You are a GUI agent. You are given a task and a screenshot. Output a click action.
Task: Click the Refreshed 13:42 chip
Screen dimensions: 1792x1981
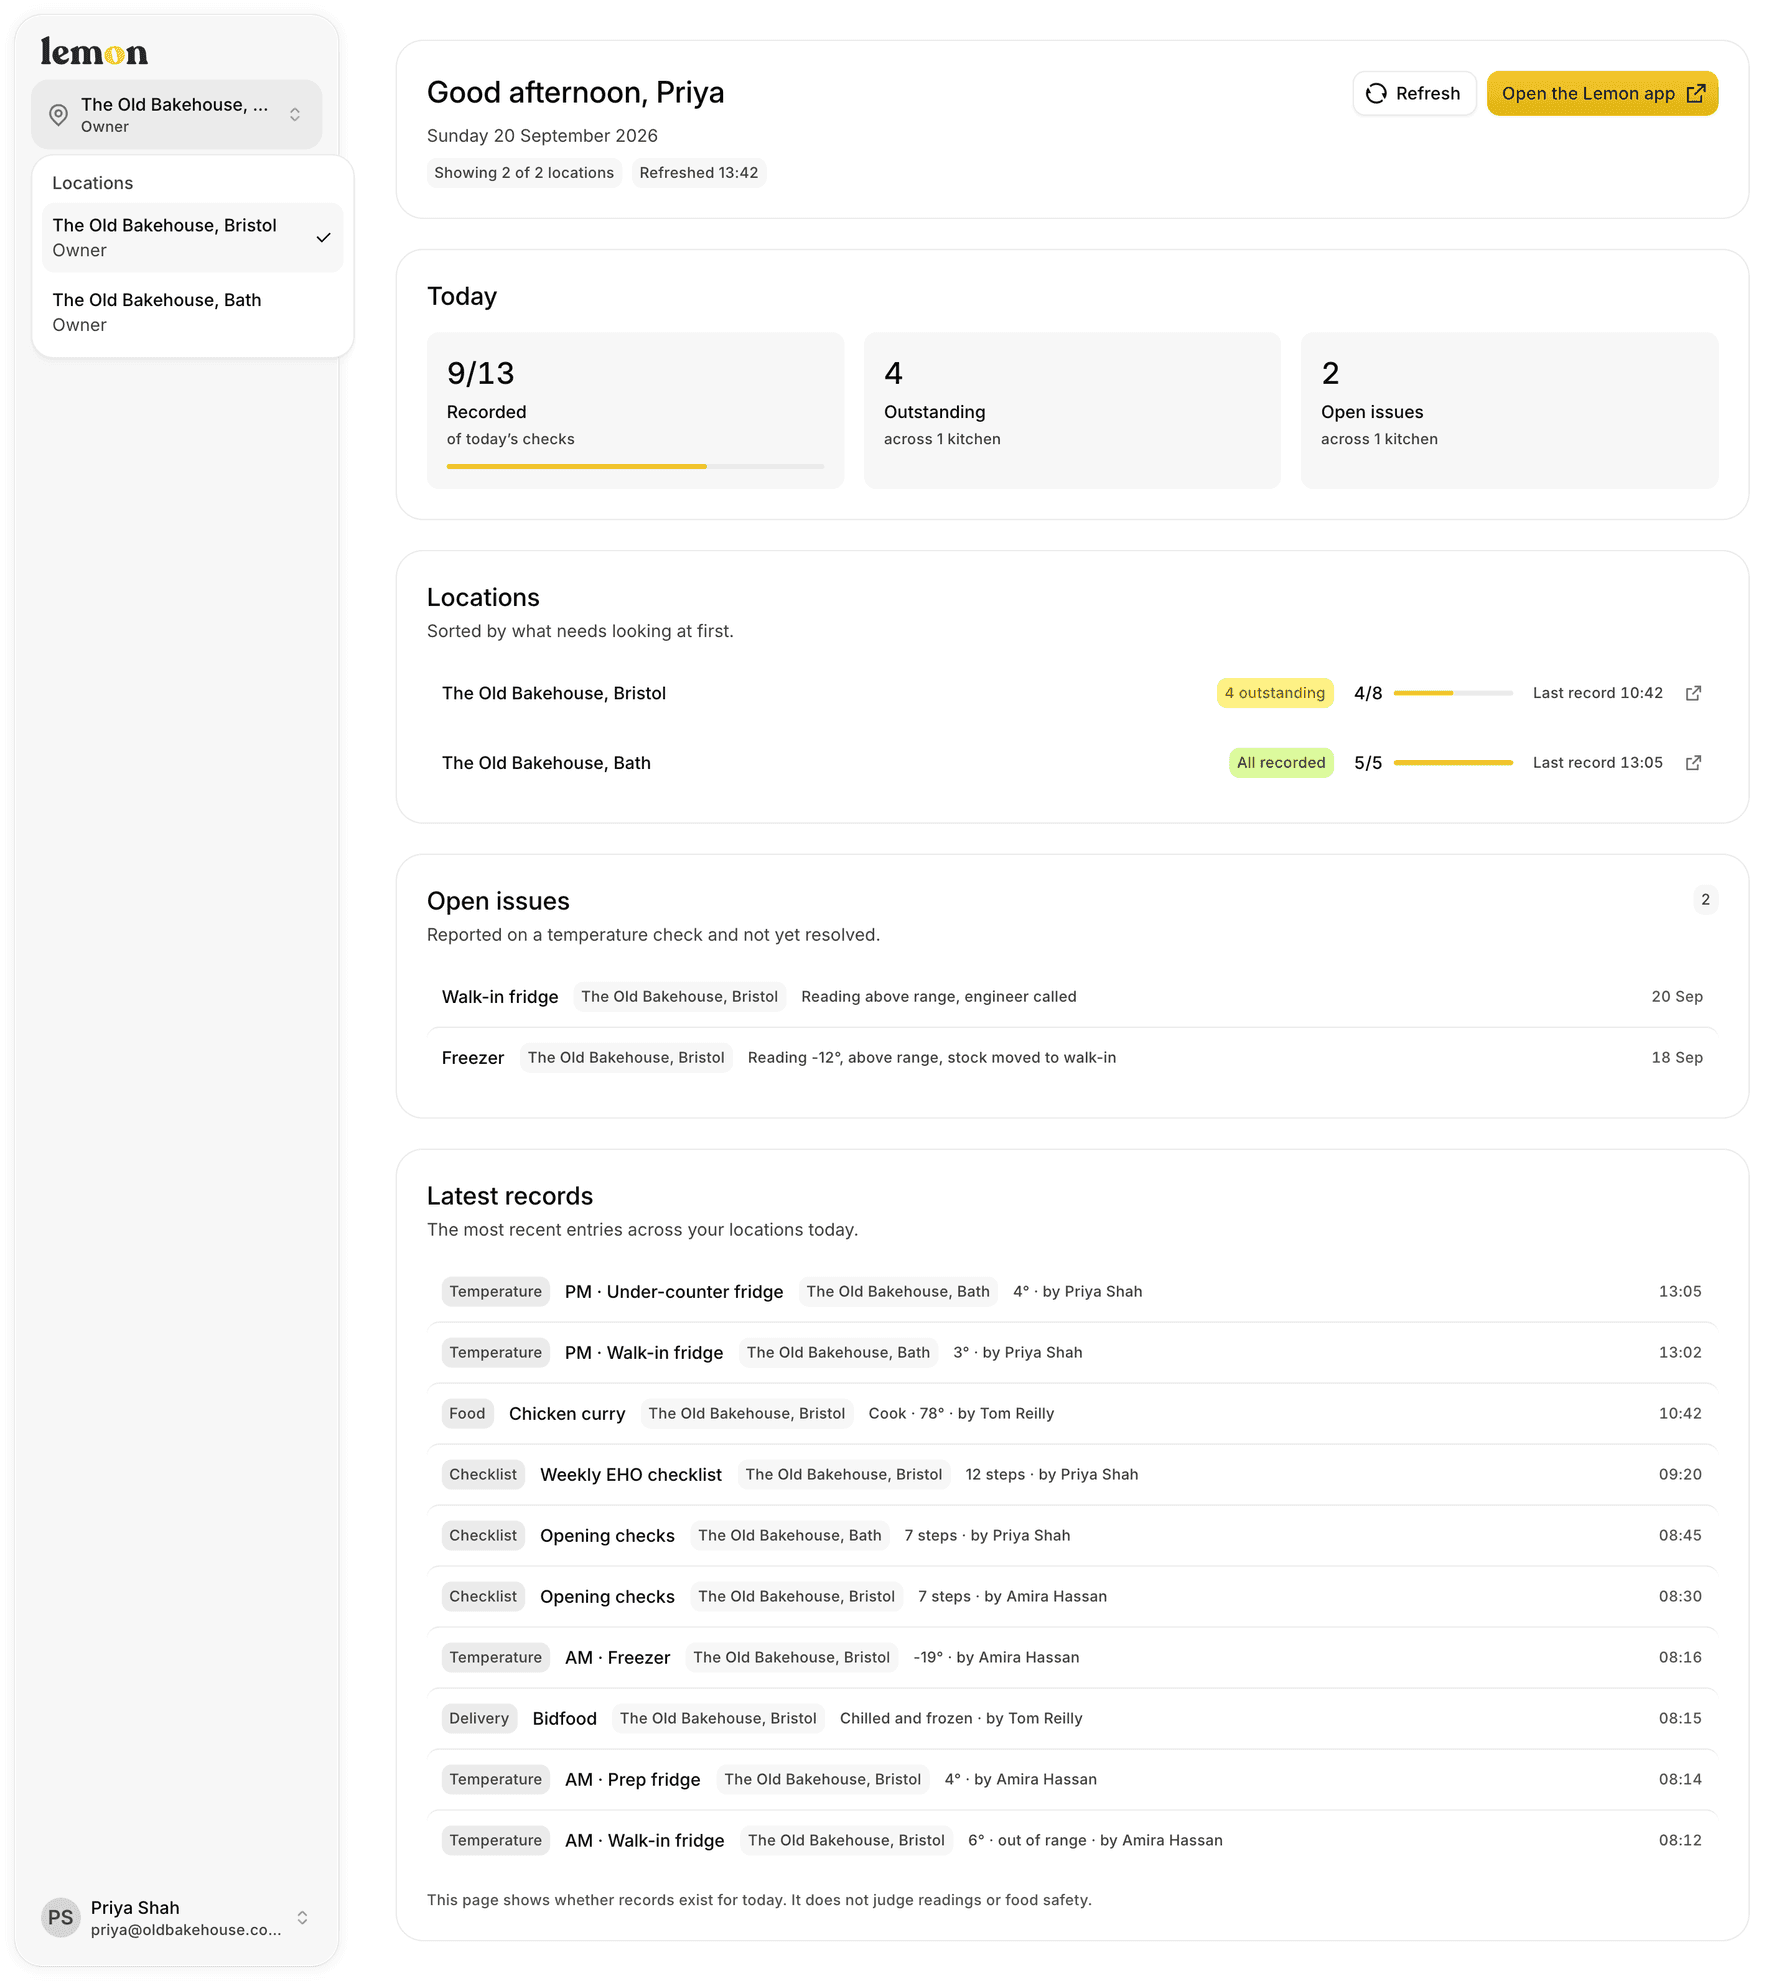(x=699, y=173)
